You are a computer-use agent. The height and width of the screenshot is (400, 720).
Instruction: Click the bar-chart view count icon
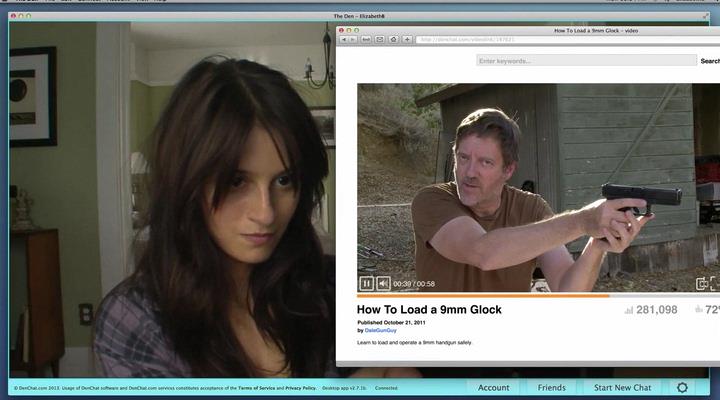tap(629, 310)
